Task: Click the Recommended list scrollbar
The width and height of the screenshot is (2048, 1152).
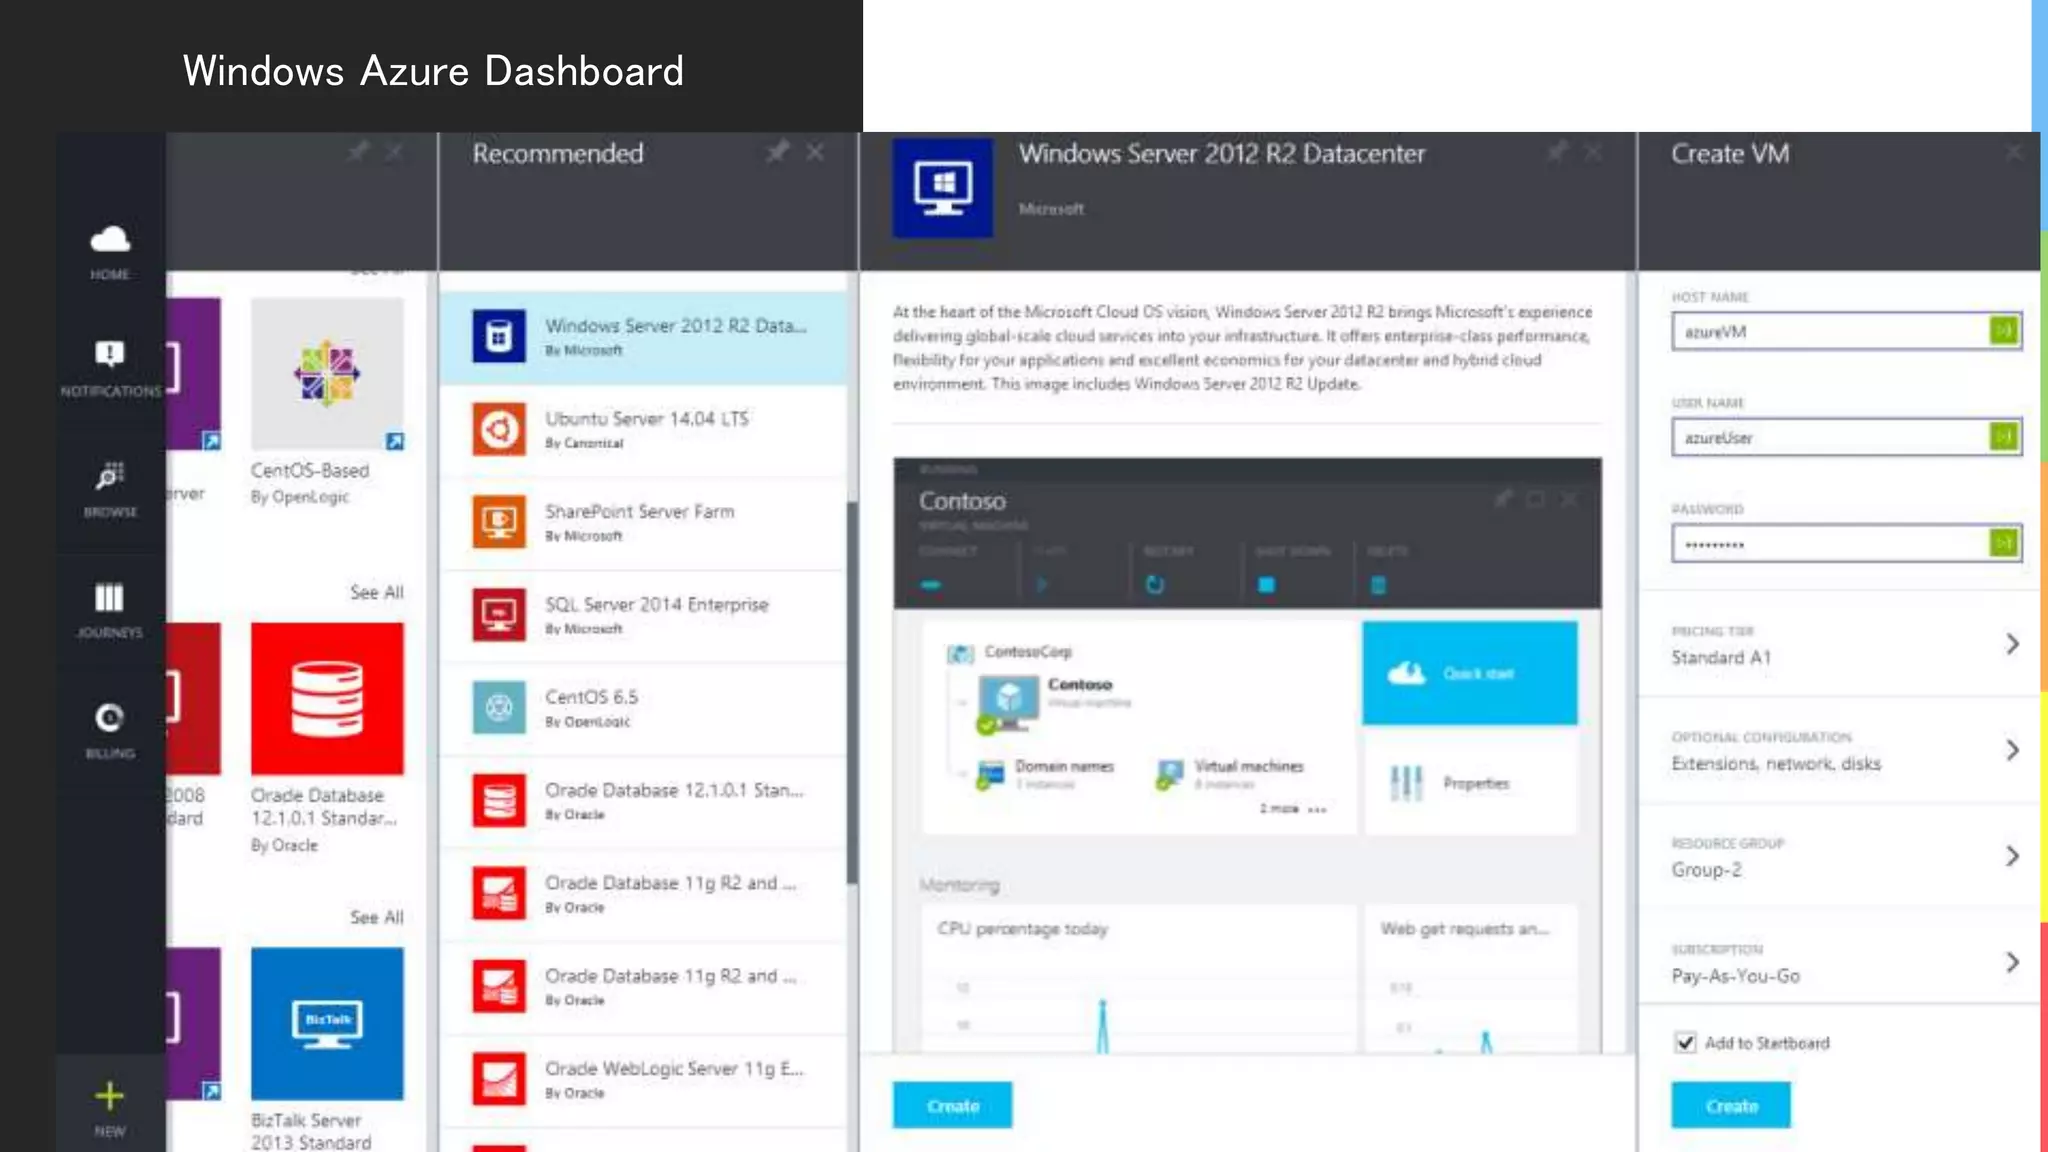Action: (852, 692)
